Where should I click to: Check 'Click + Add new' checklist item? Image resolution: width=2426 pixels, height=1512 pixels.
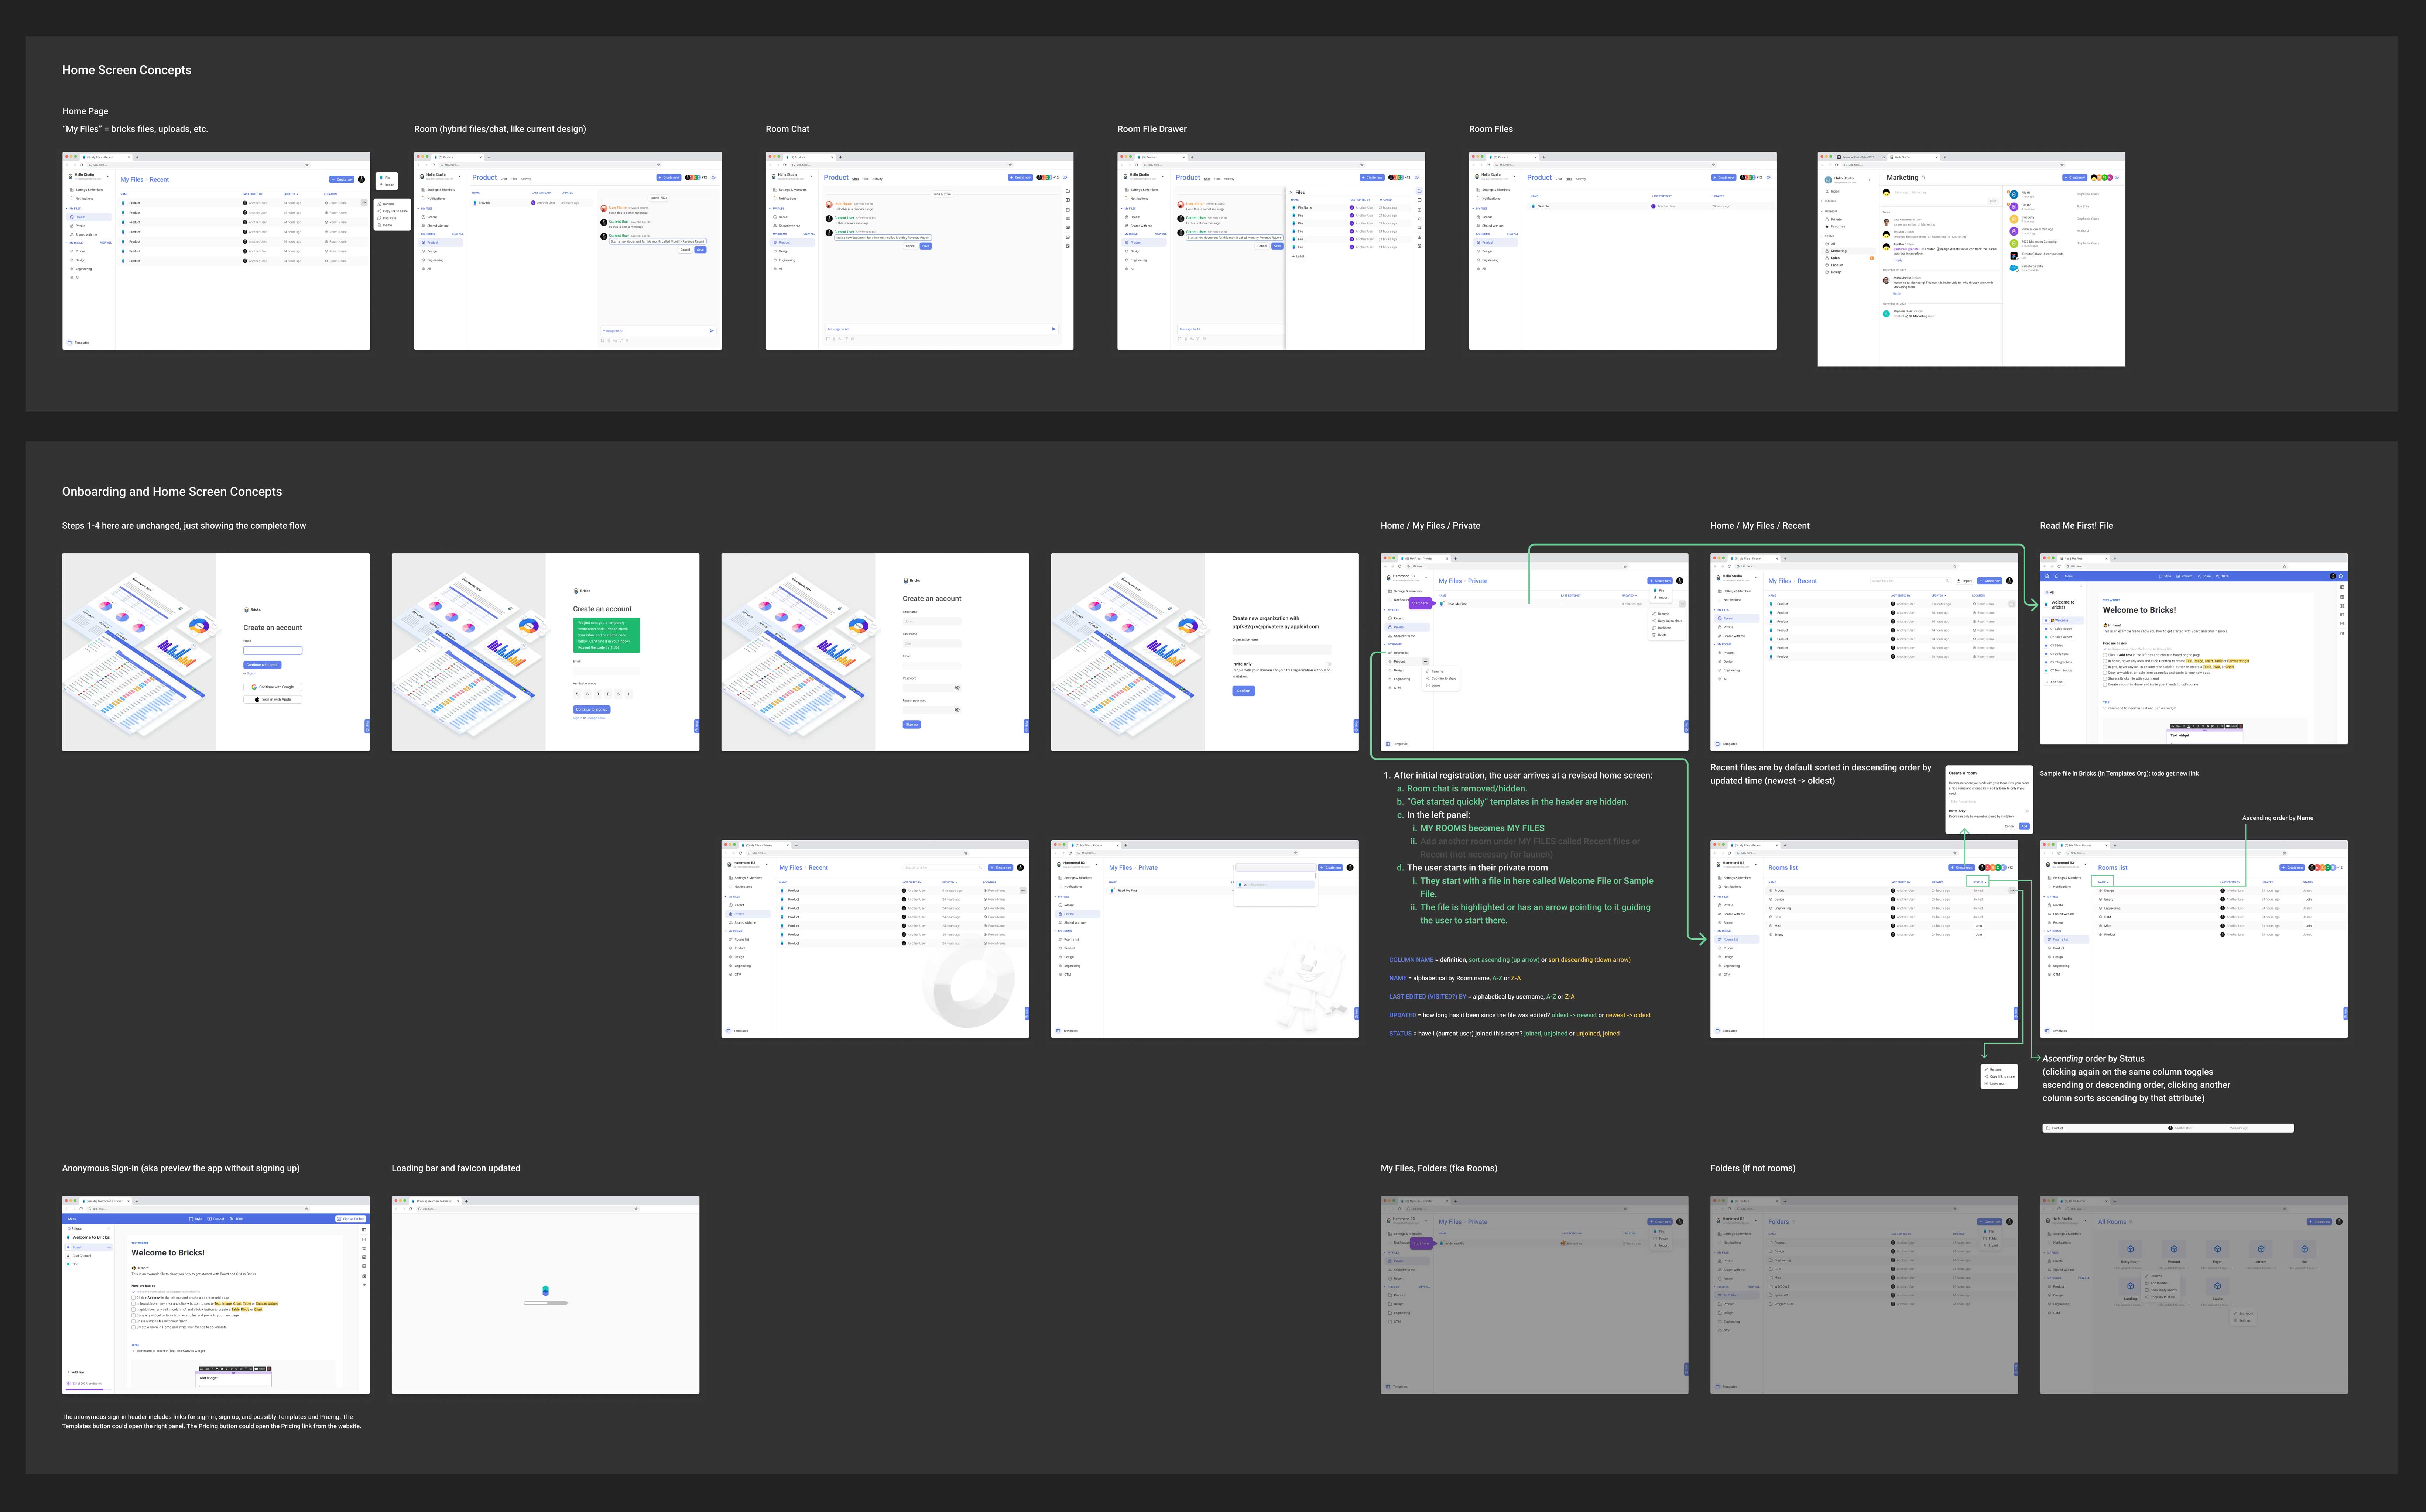(2105, 655)
